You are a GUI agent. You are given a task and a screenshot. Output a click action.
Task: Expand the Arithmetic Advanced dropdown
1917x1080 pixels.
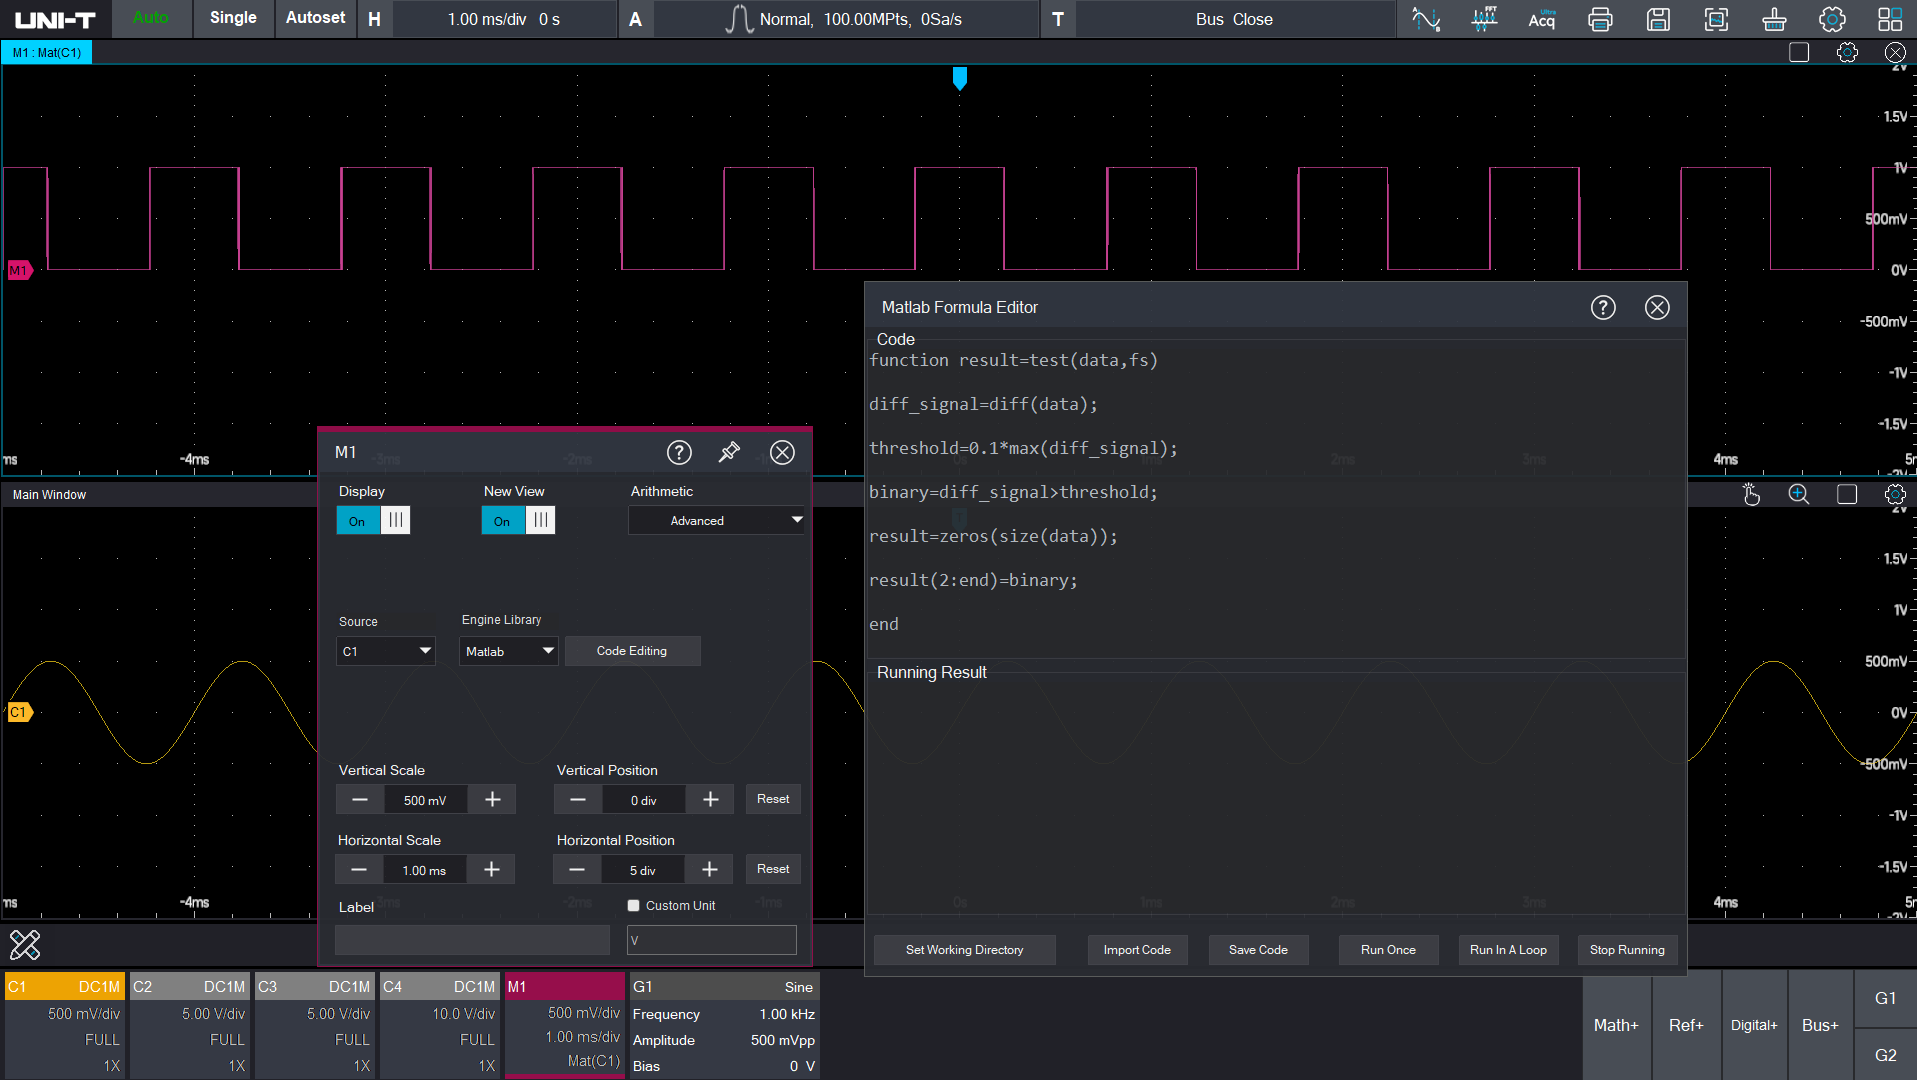[716, 520]
